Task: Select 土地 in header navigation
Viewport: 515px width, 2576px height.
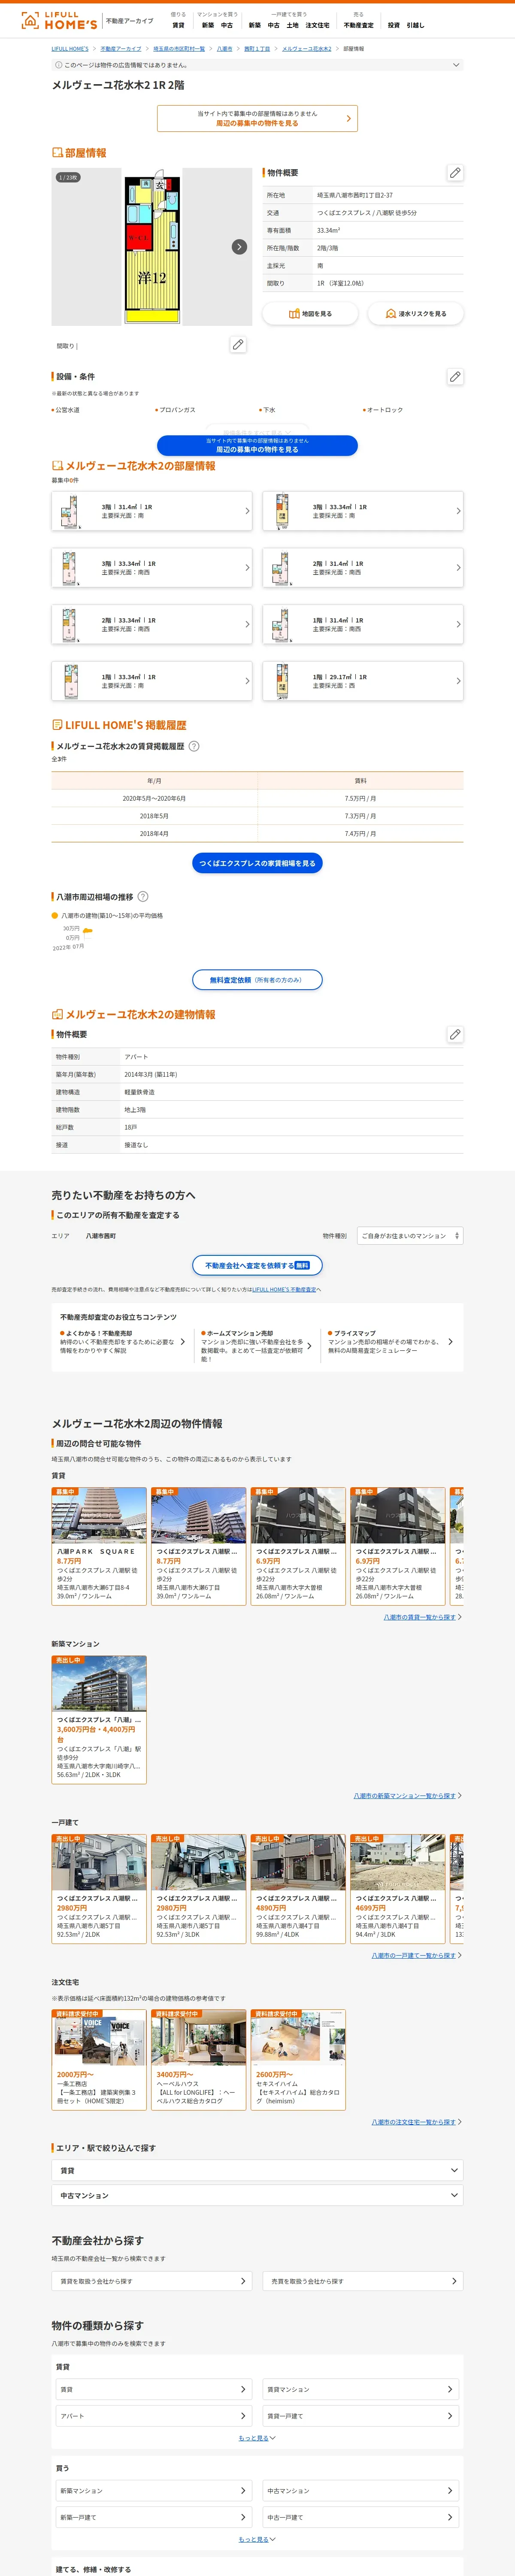Action: (292, 25)
